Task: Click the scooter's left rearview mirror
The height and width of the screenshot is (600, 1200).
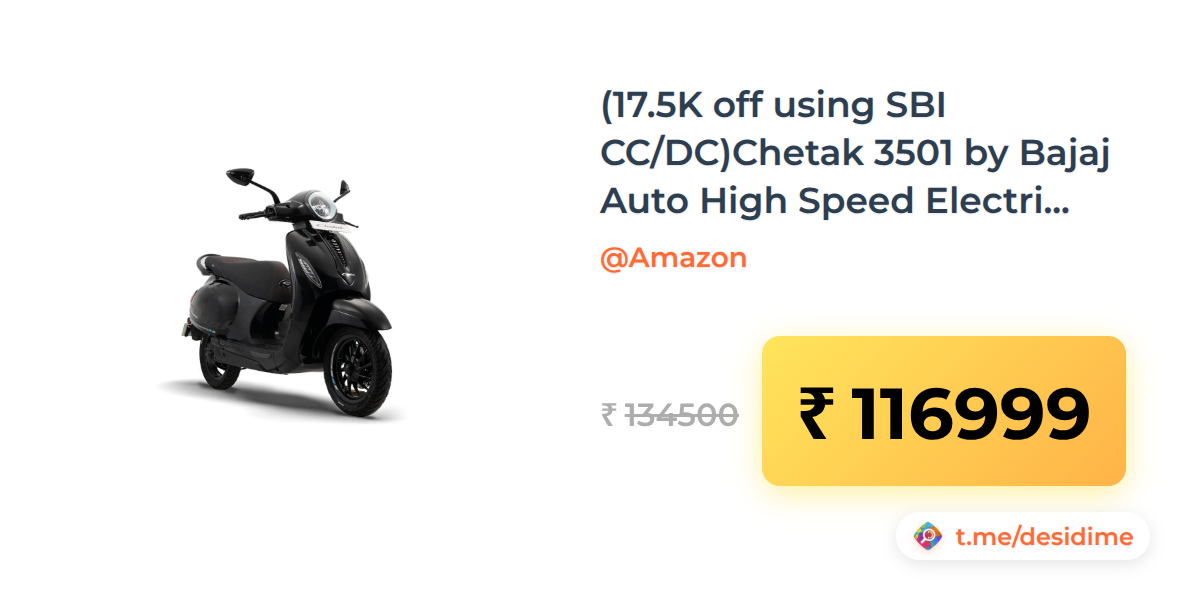Action: point(241,177)
